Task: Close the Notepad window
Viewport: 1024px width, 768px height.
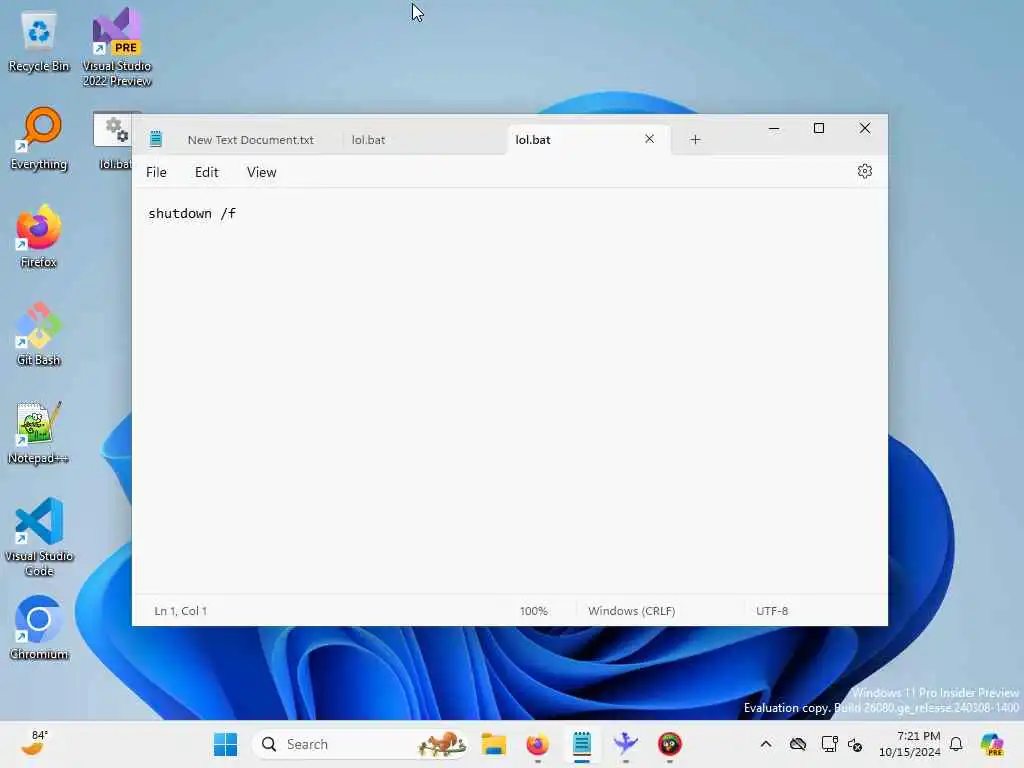Action: 865,129
